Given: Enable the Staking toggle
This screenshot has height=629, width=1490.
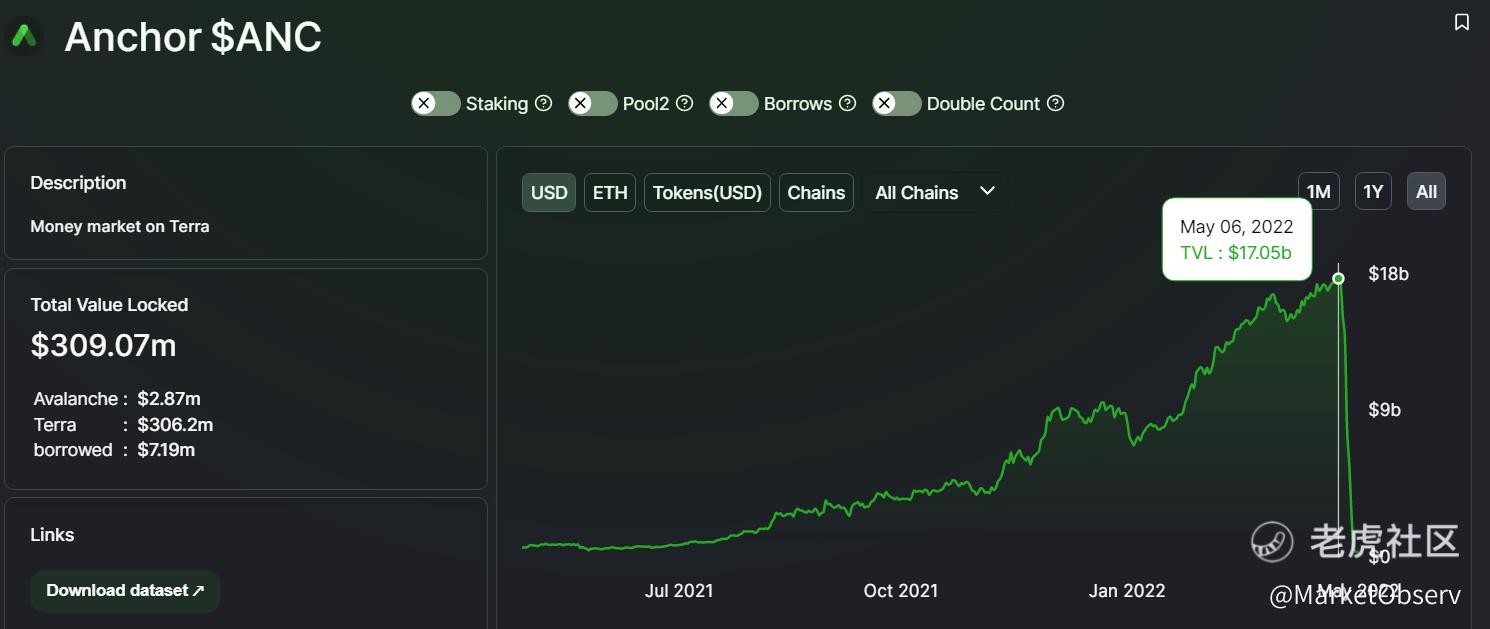Looking at the screenshot, I should click(x=436, y=103).
